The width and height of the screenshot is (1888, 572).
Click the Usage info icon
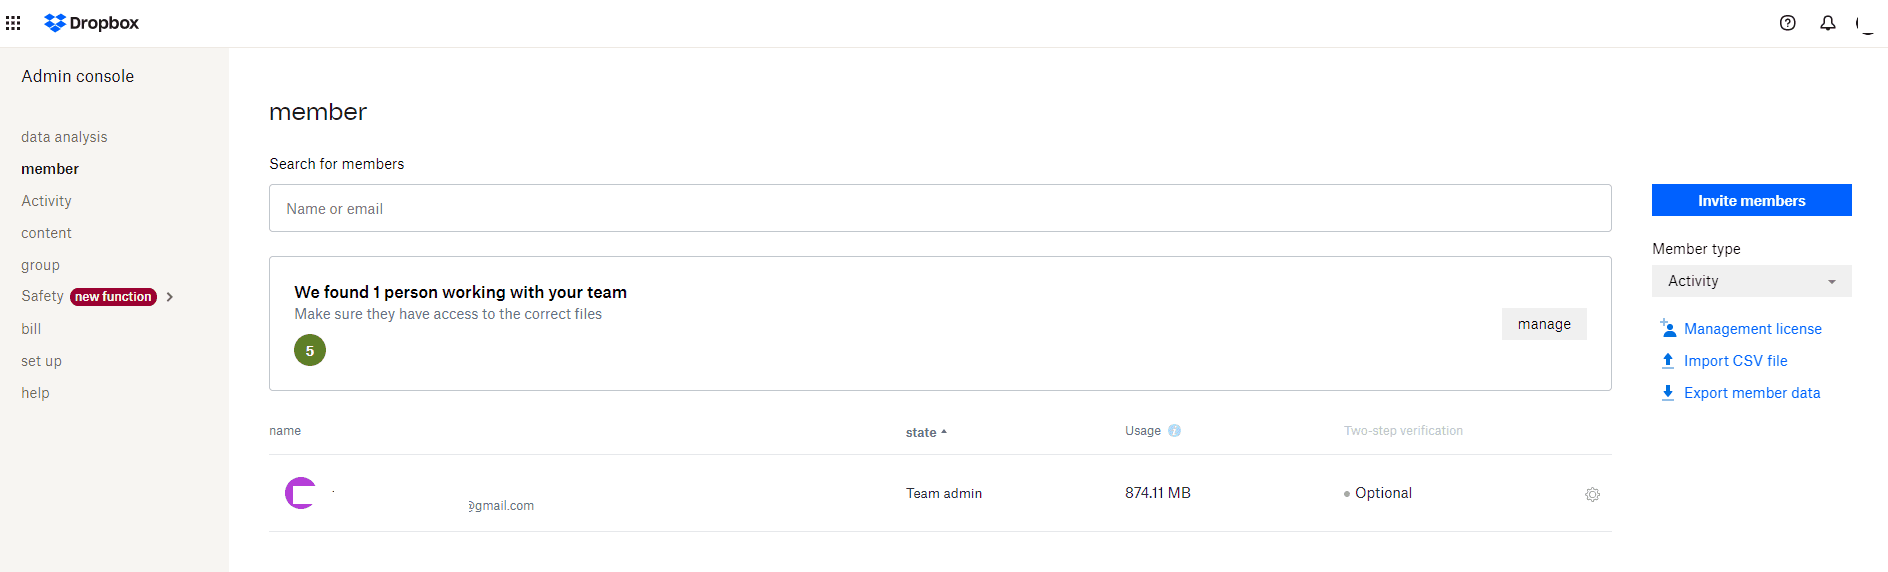1174,431
